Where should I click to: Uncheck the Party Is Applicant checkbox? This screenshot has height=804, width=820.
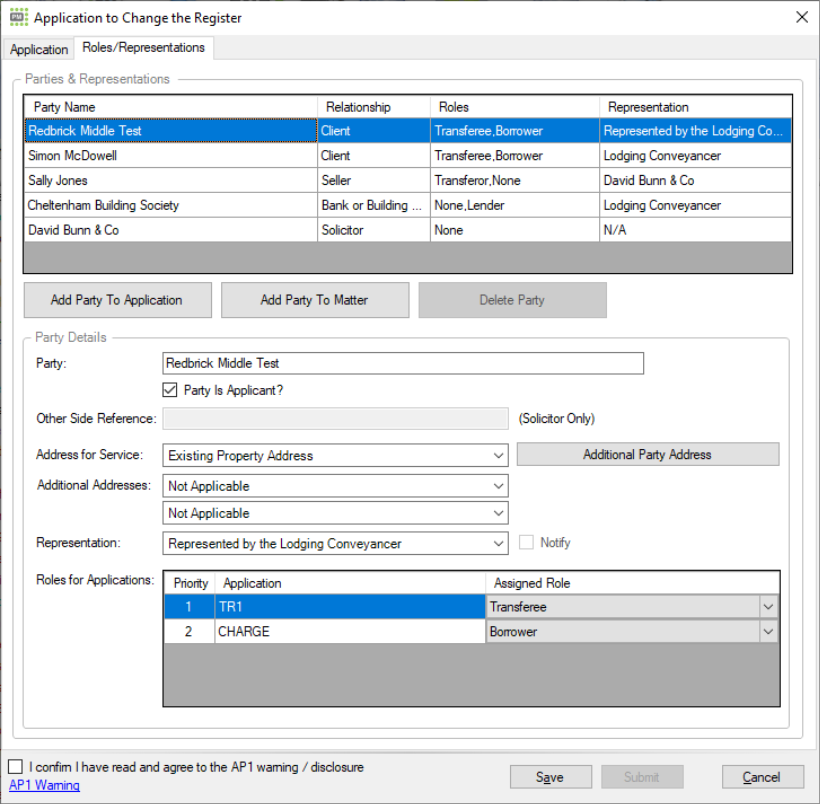170,390
